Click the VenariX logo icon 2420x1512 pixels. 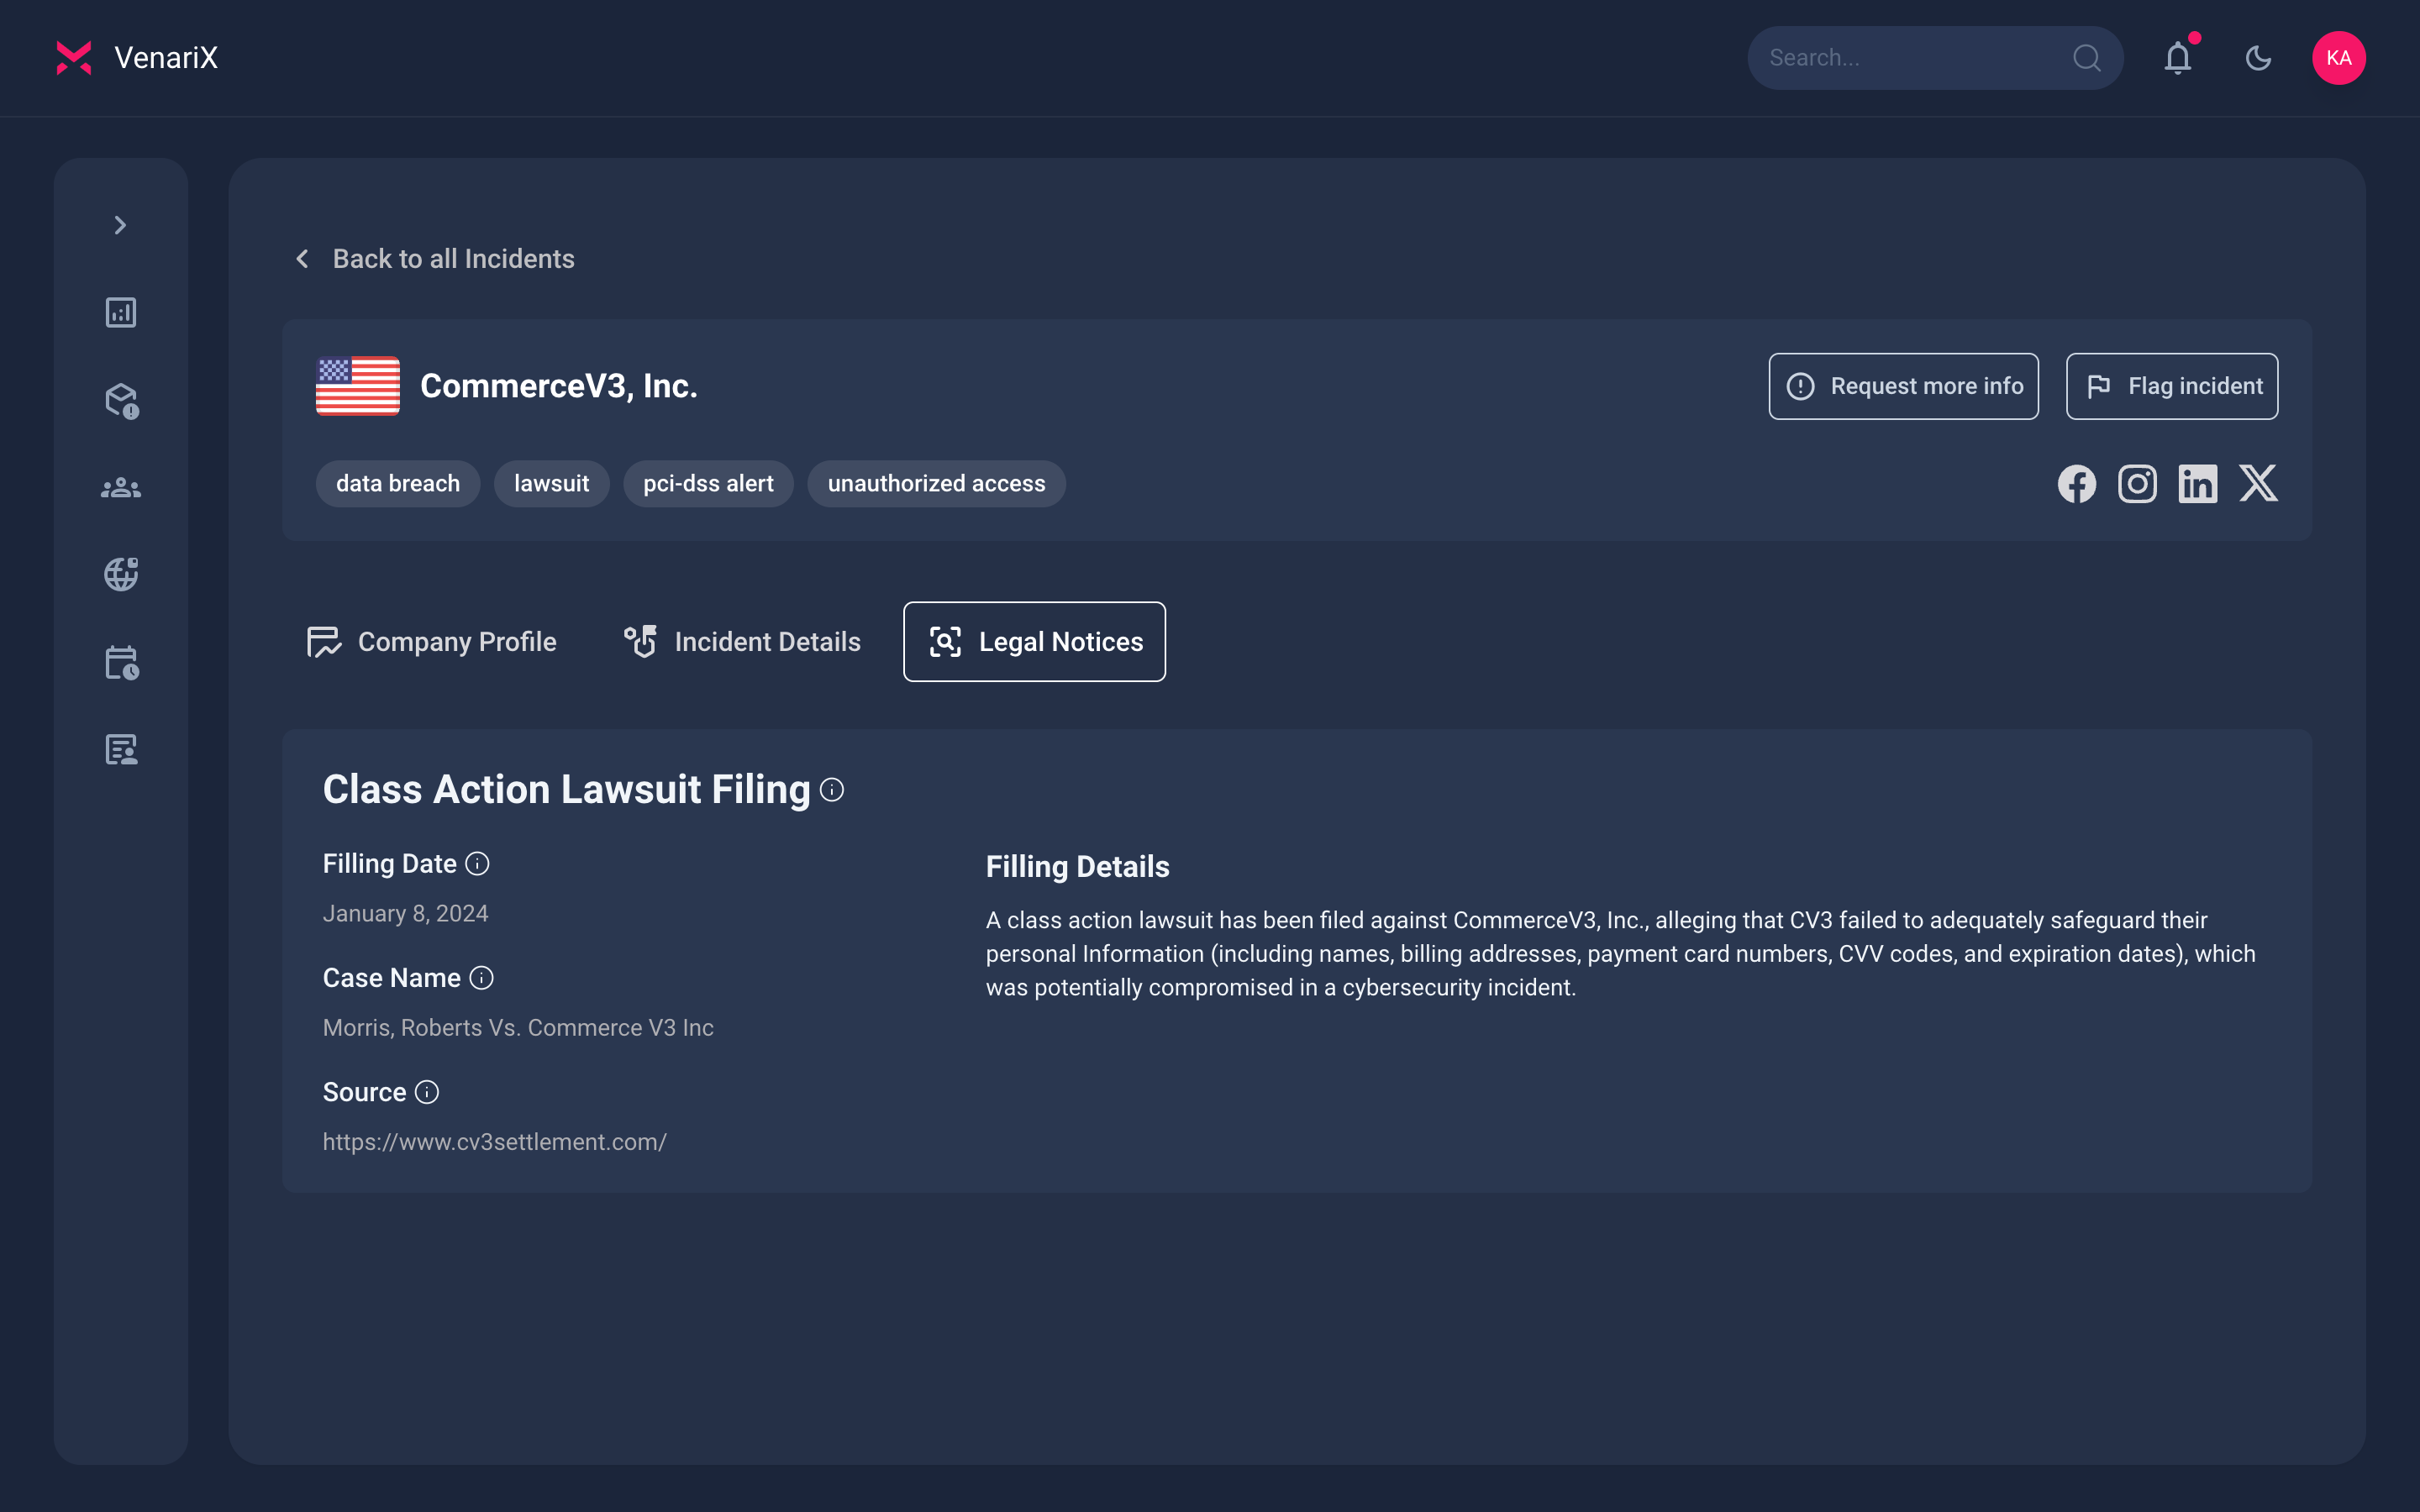[x=74, y=58]
